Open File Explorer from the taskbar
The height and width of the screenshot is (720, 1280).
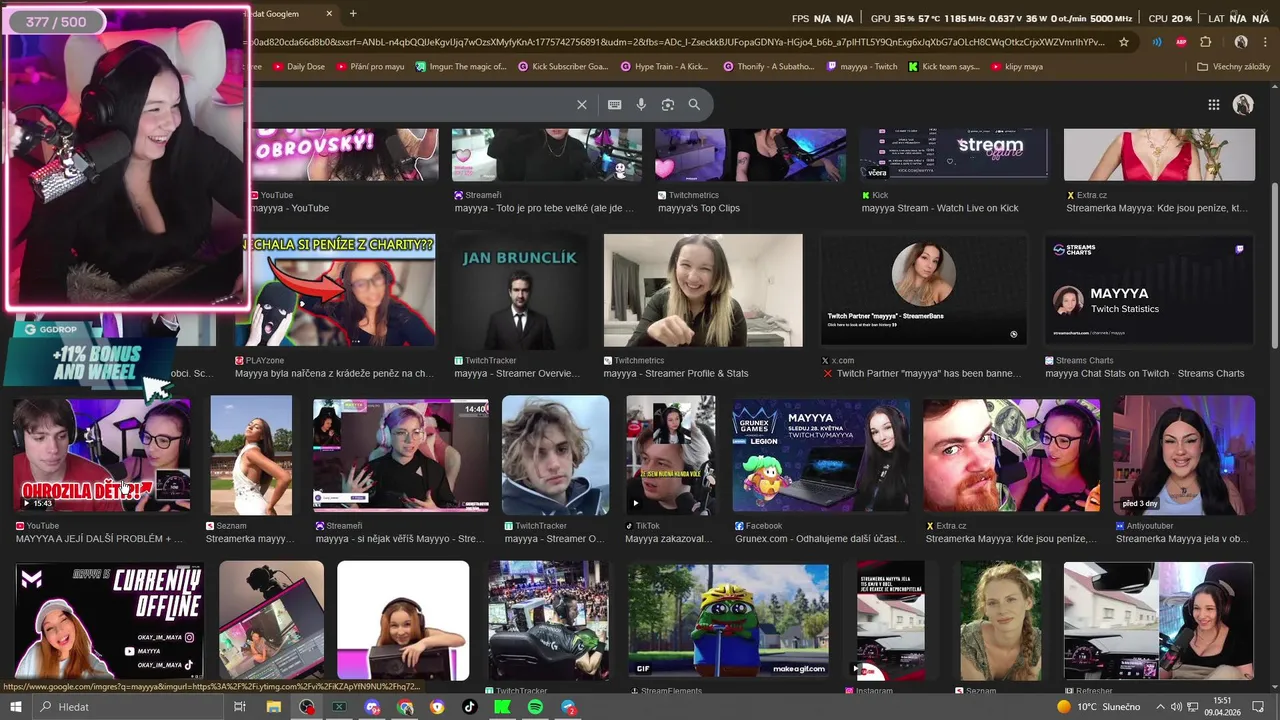(273, 707)
